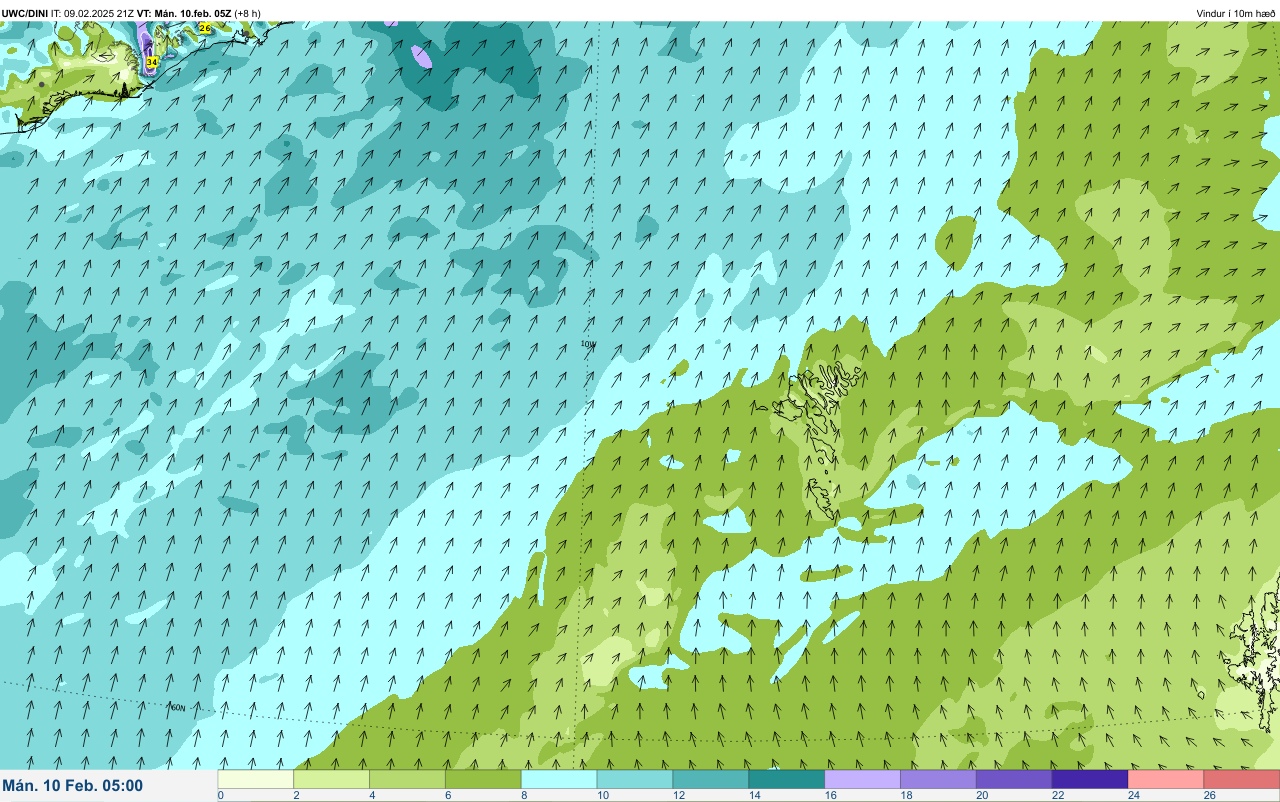This screenshot has height=802, width=1280.
Task: Click the '(+8 h)' forecast offset text
Action: point(248,13)
